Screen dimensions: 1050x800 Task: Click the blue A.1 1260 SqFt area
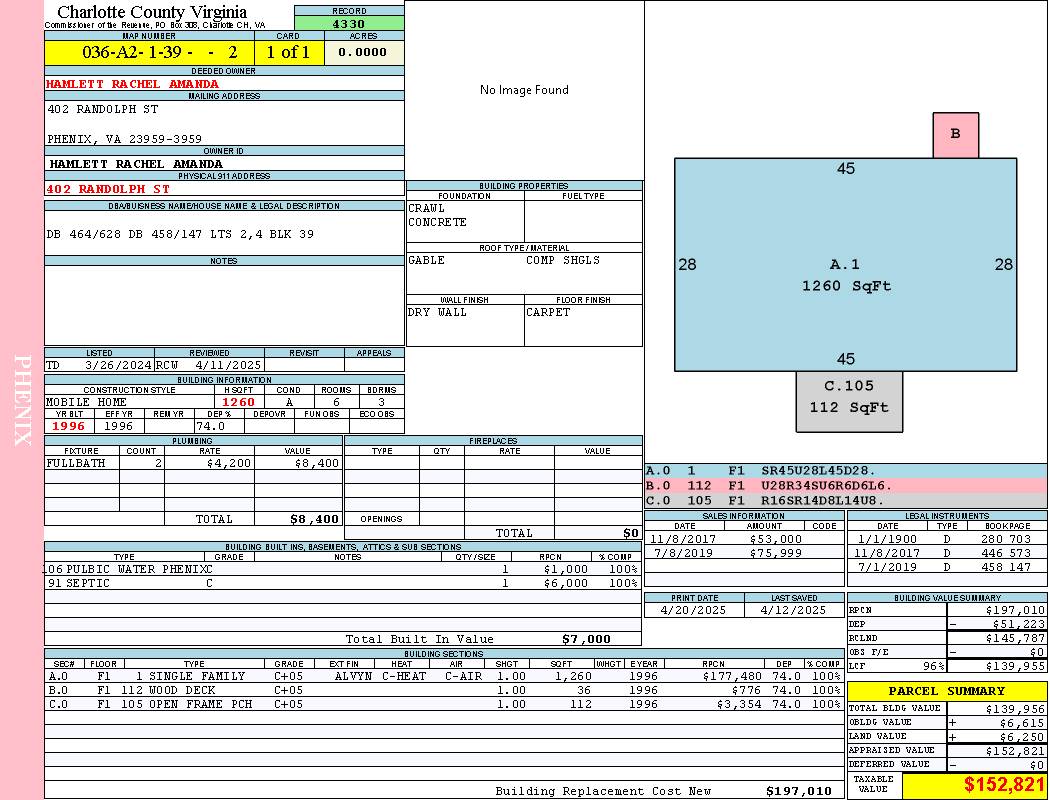click(x=845, y=275)
